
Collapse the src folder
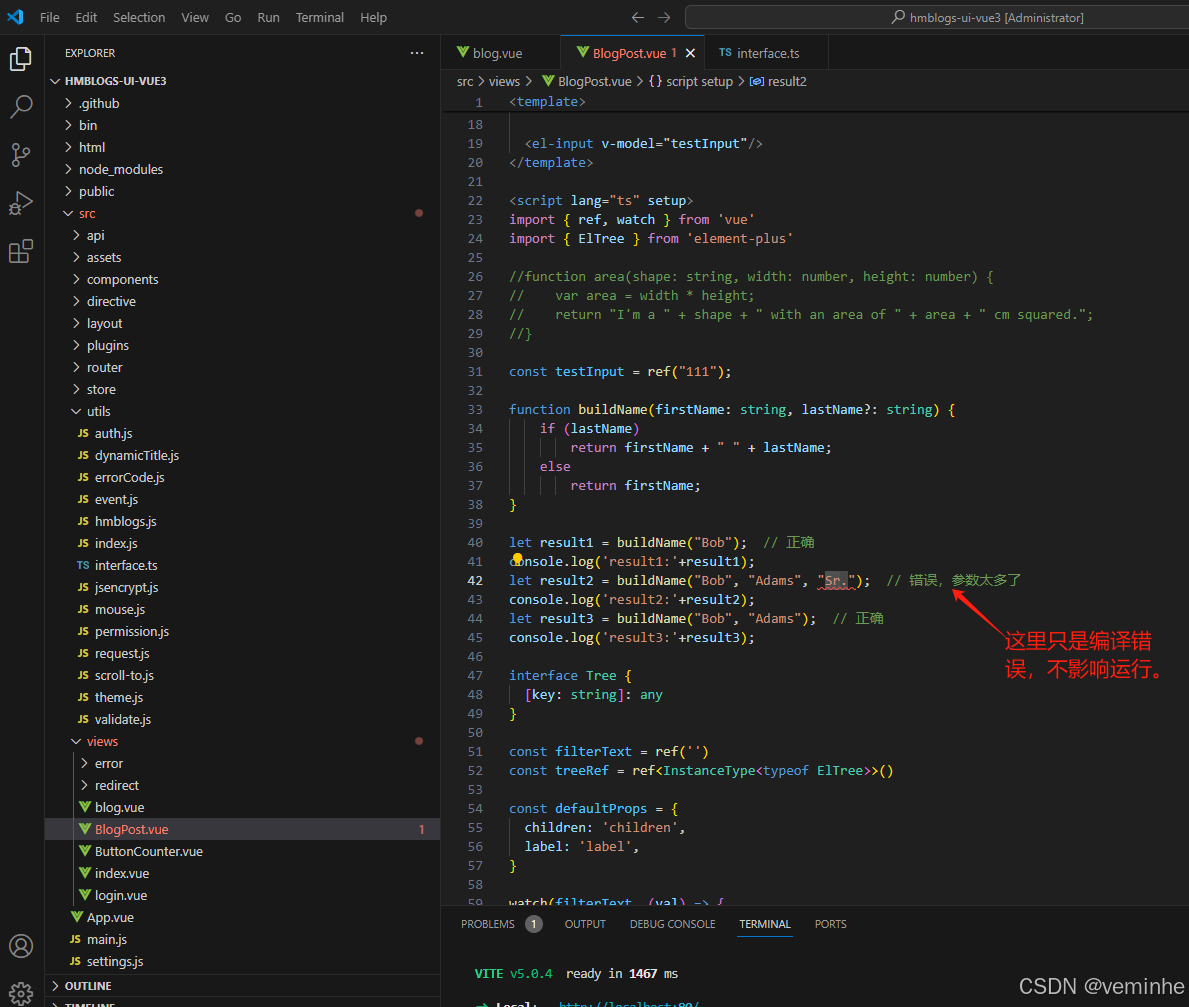pos(243,213)
